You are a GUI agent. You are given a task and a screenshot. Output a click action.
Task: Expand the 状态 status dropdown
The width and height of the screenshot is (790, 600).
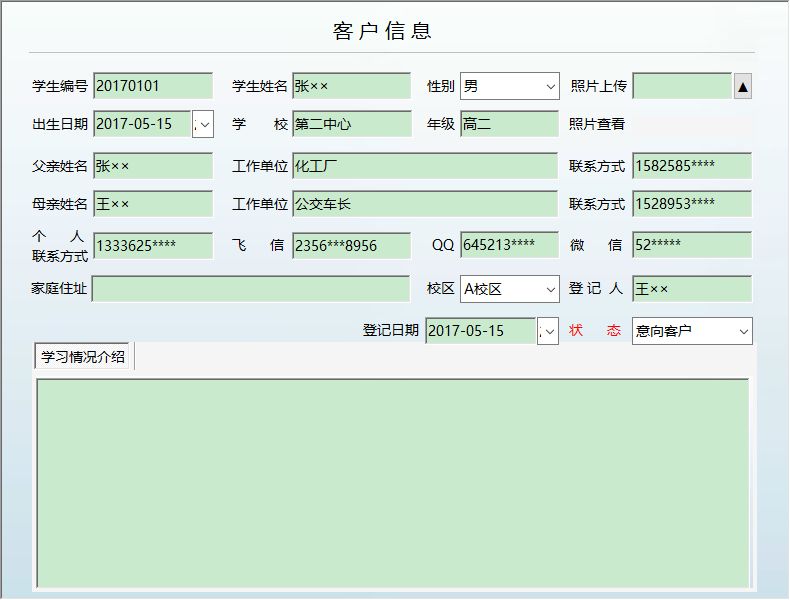743,331
